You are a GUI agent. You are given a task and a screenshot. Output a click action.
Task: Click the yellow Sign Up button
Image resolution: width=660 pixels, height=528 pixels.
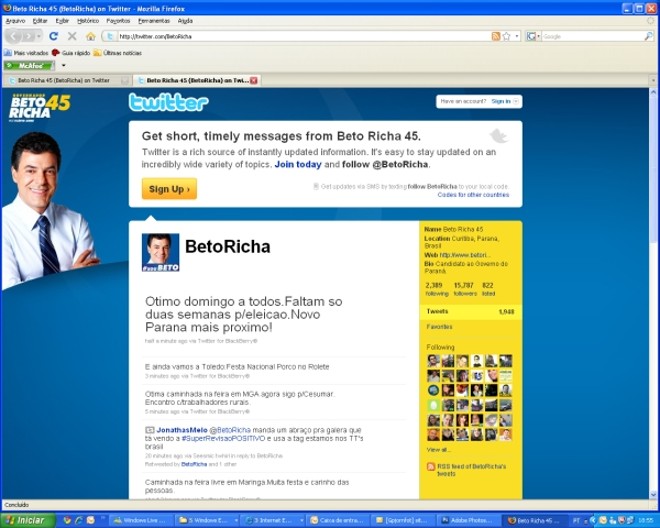pos(168,188)
